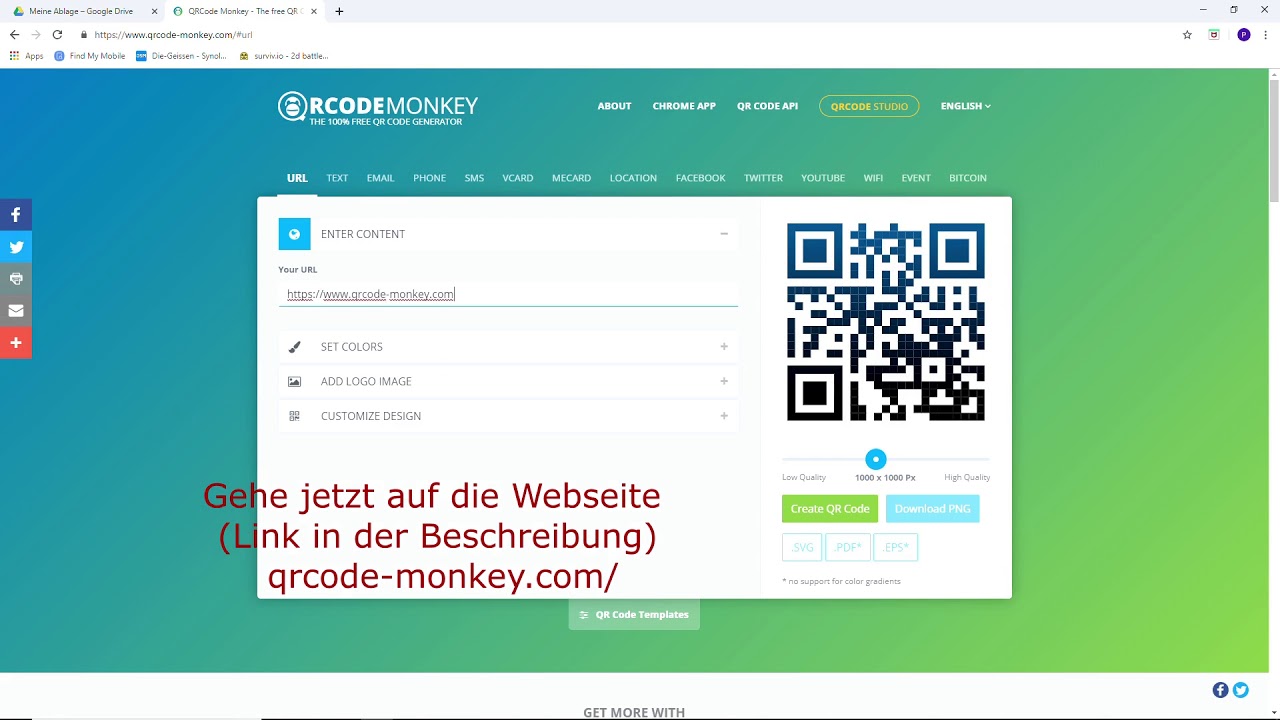Open more share options plus icon
Image resolution: width=1280 pixels, height=720 pixels.
click(16, 343)
